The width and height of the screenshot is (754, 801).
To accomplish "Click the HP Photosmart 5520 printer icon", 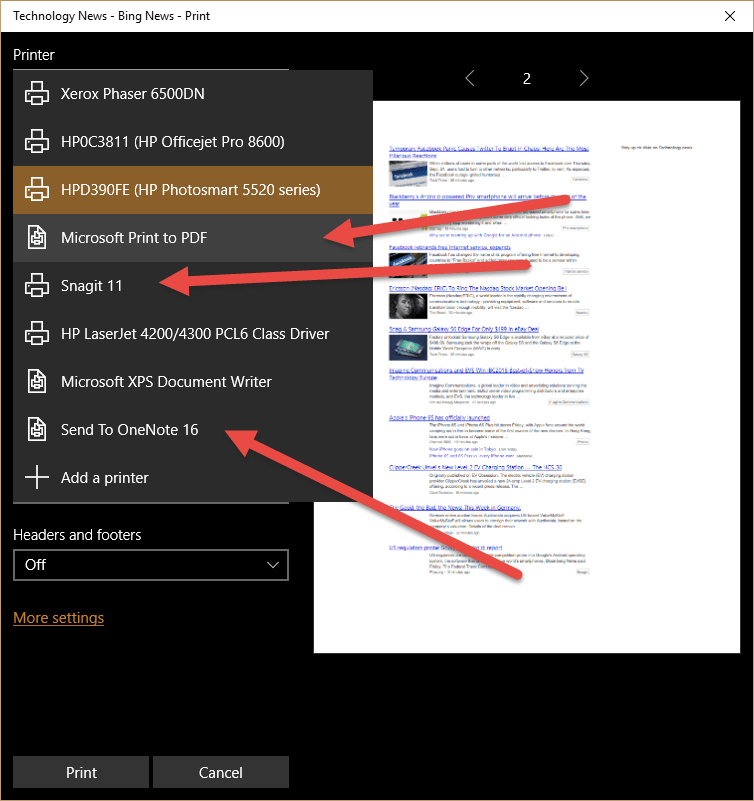I will pyautogui.click(x=37, y=190).
